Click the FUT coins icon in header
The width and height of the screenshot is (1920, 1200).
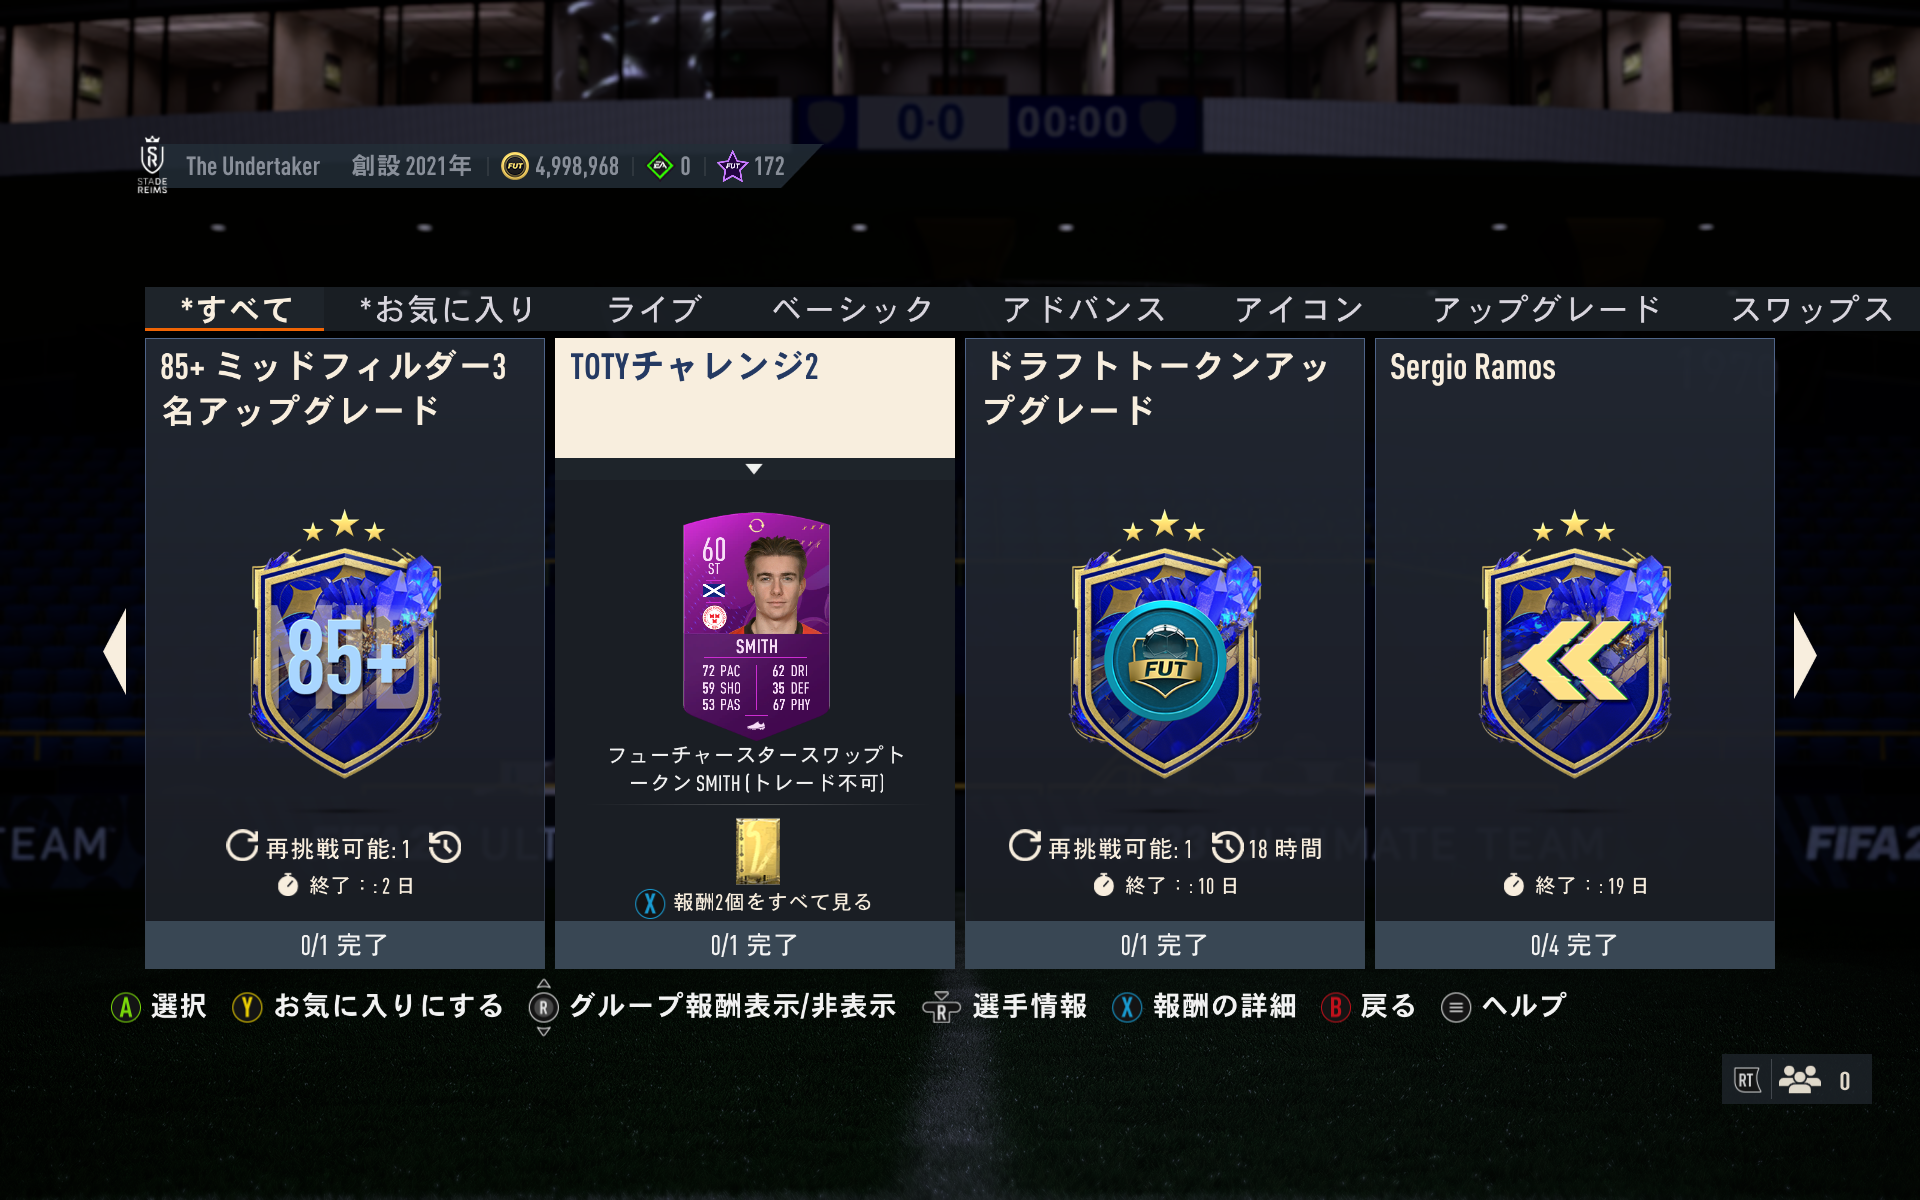click(x=514, y=166)
